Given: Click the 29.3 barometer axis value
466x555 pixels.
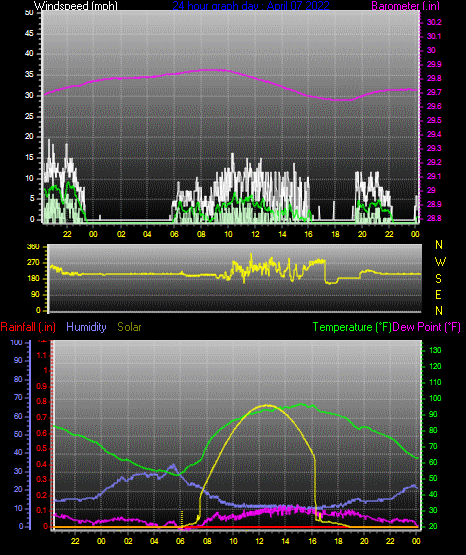Looking at the screenshot, I should click(434, 148).
